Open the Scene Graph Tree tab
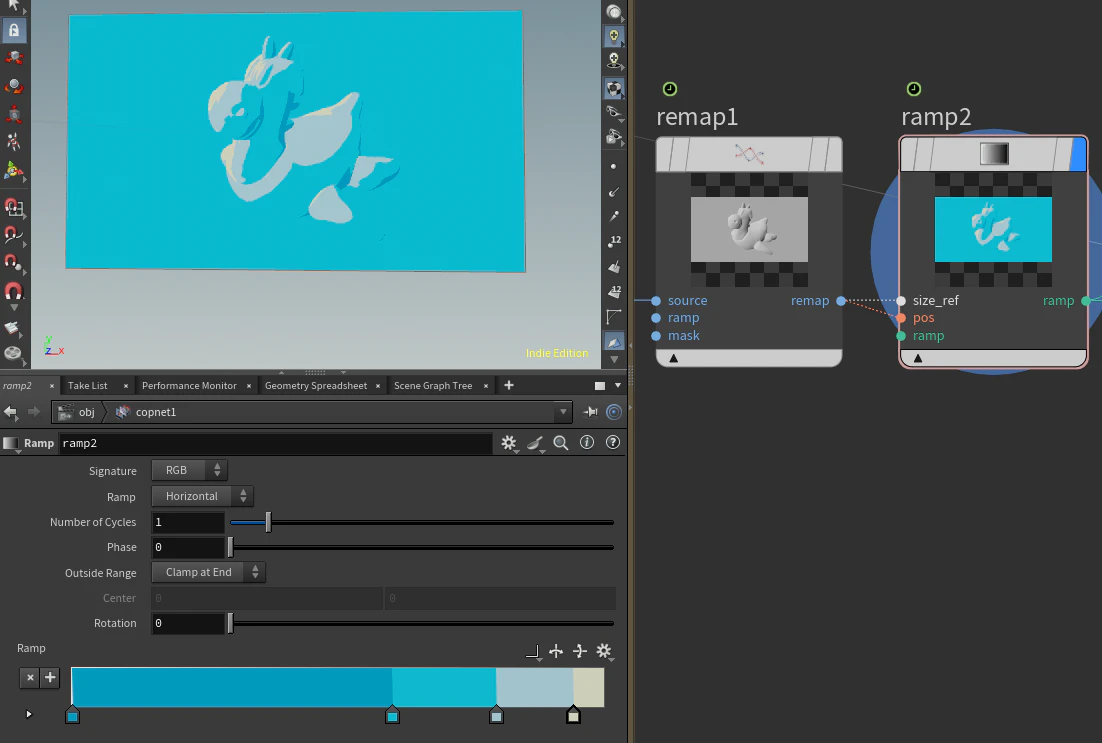 433,386
